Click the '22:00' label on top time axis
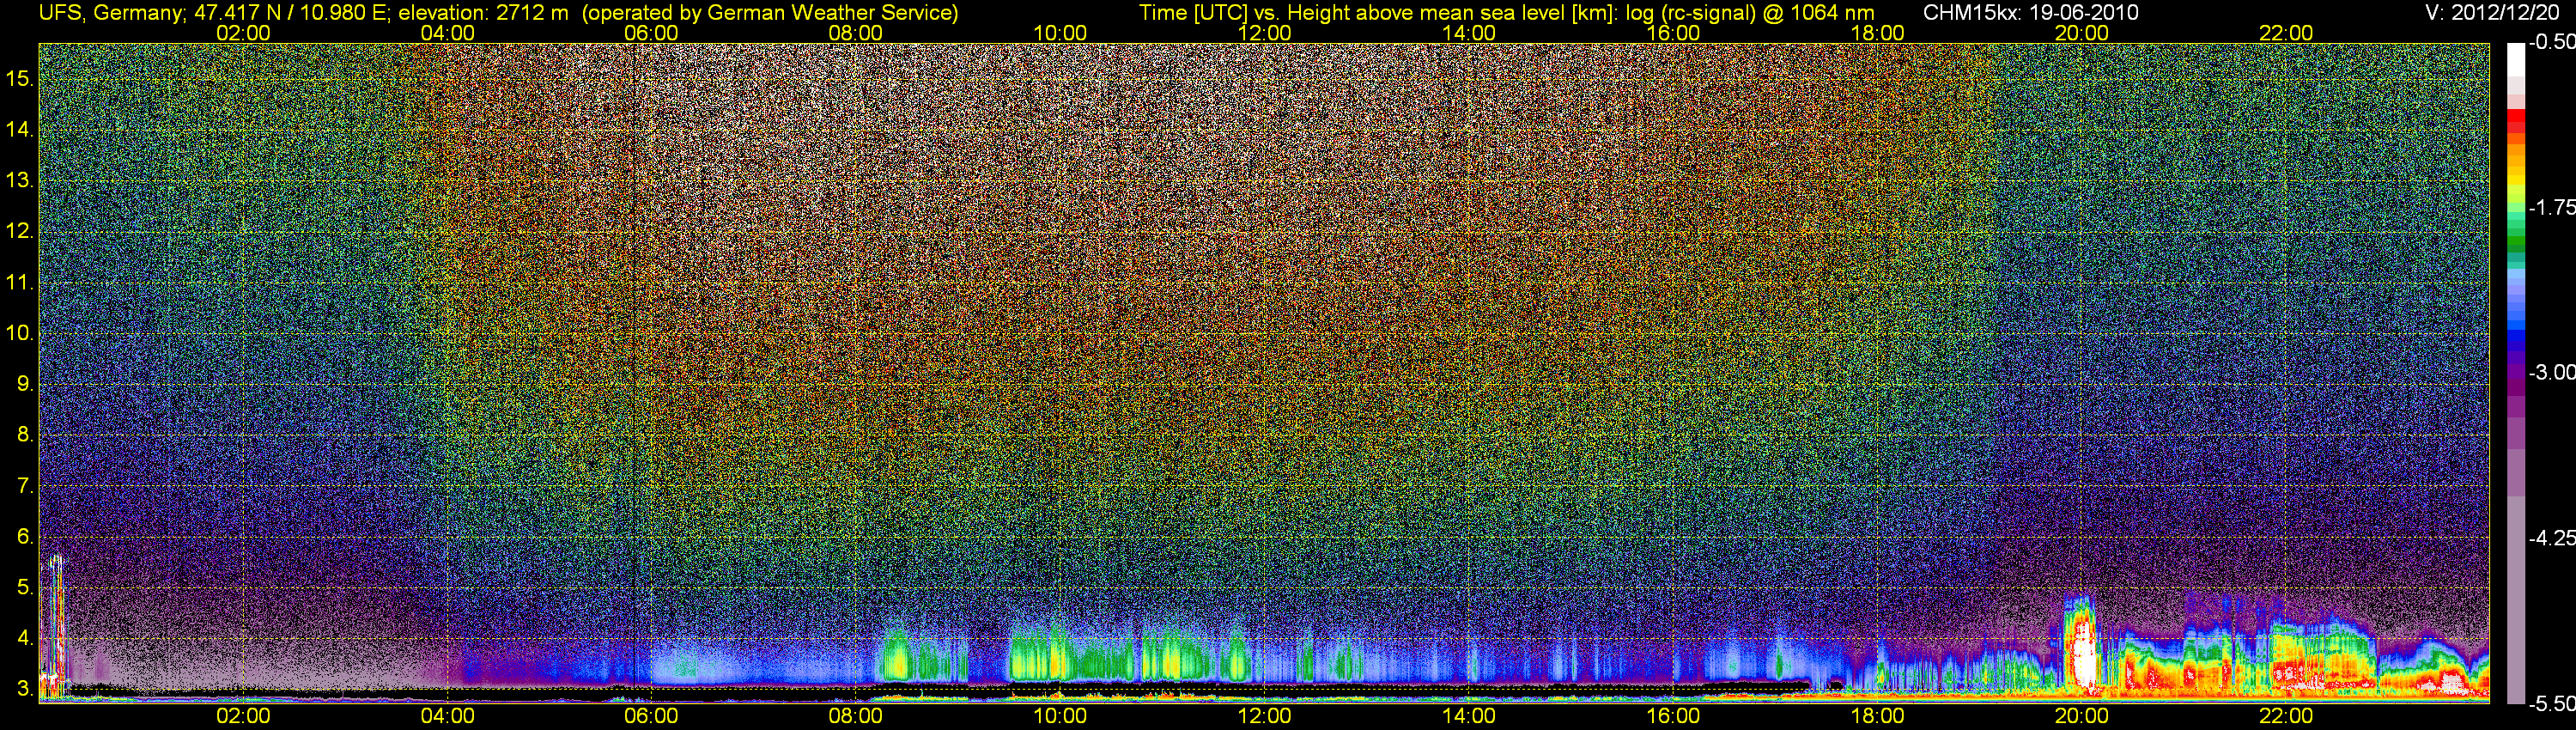 coord(2286,33)
